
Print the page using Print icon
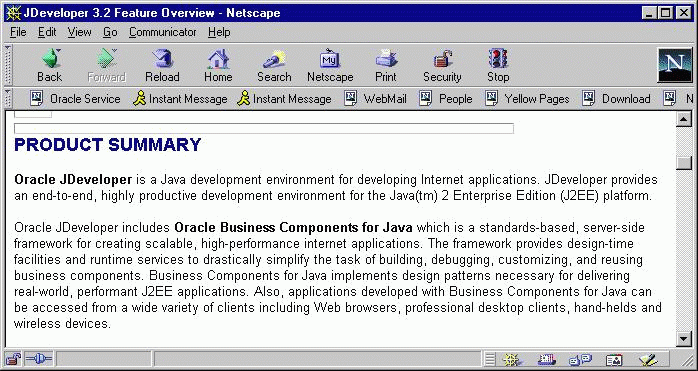coord(386,65)
